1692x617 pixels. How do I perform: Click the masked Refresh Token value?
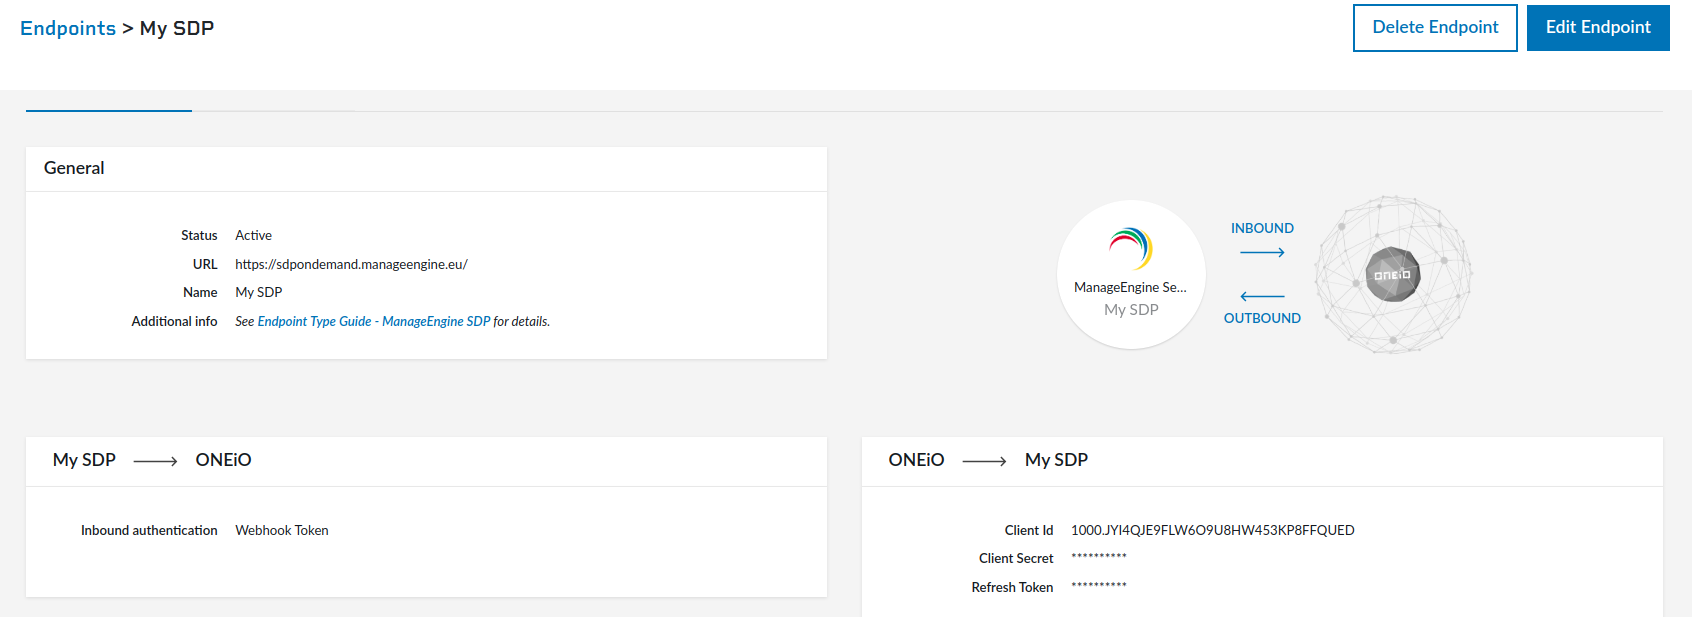(x=1099, y=587)
